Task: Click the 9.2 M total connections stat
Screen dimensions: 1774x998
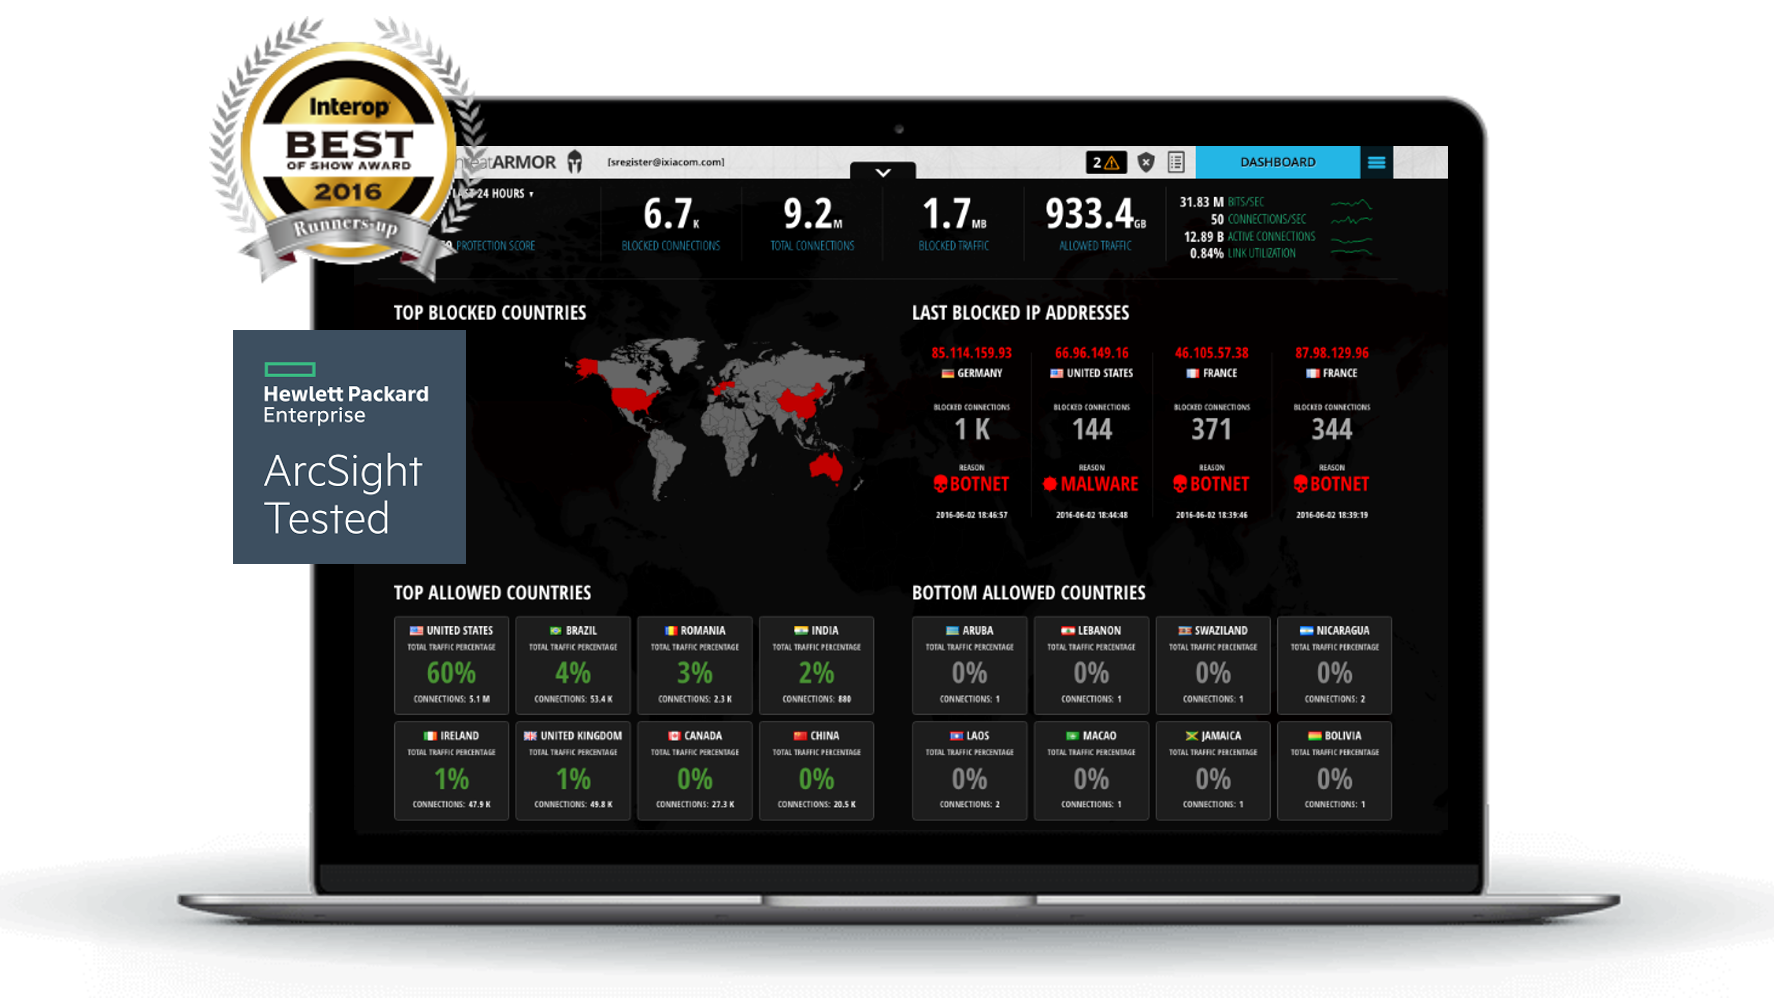Action: point(812,223)
